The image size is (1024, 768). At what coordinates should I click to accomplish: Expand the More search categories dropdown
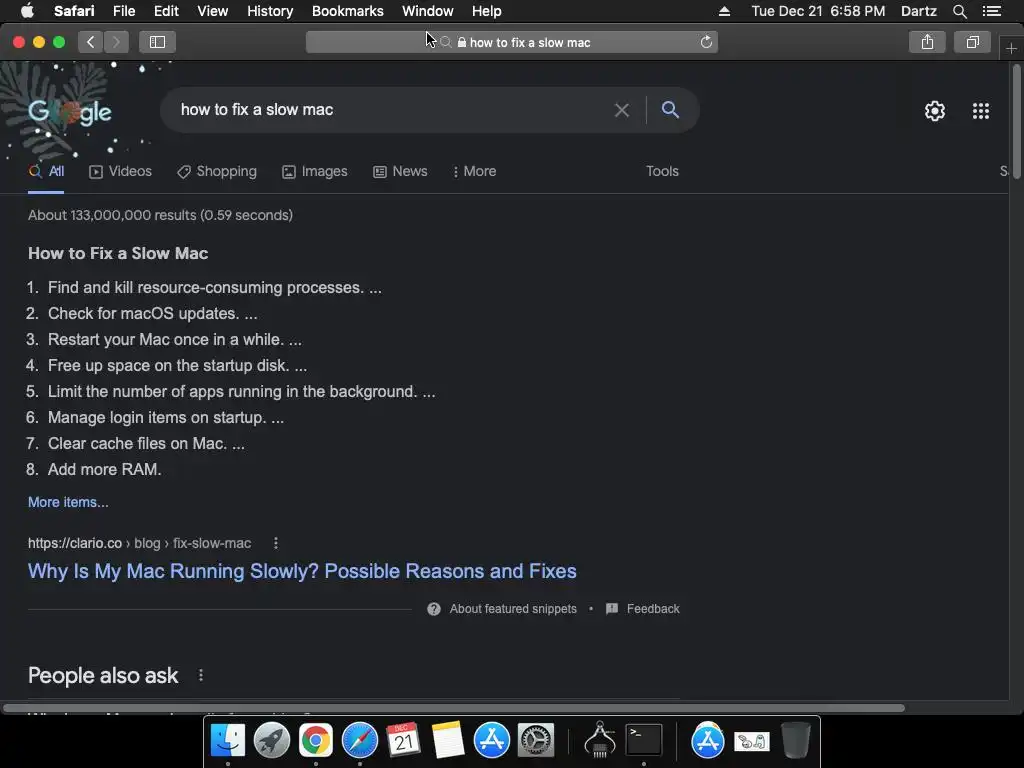click(475, 172)
